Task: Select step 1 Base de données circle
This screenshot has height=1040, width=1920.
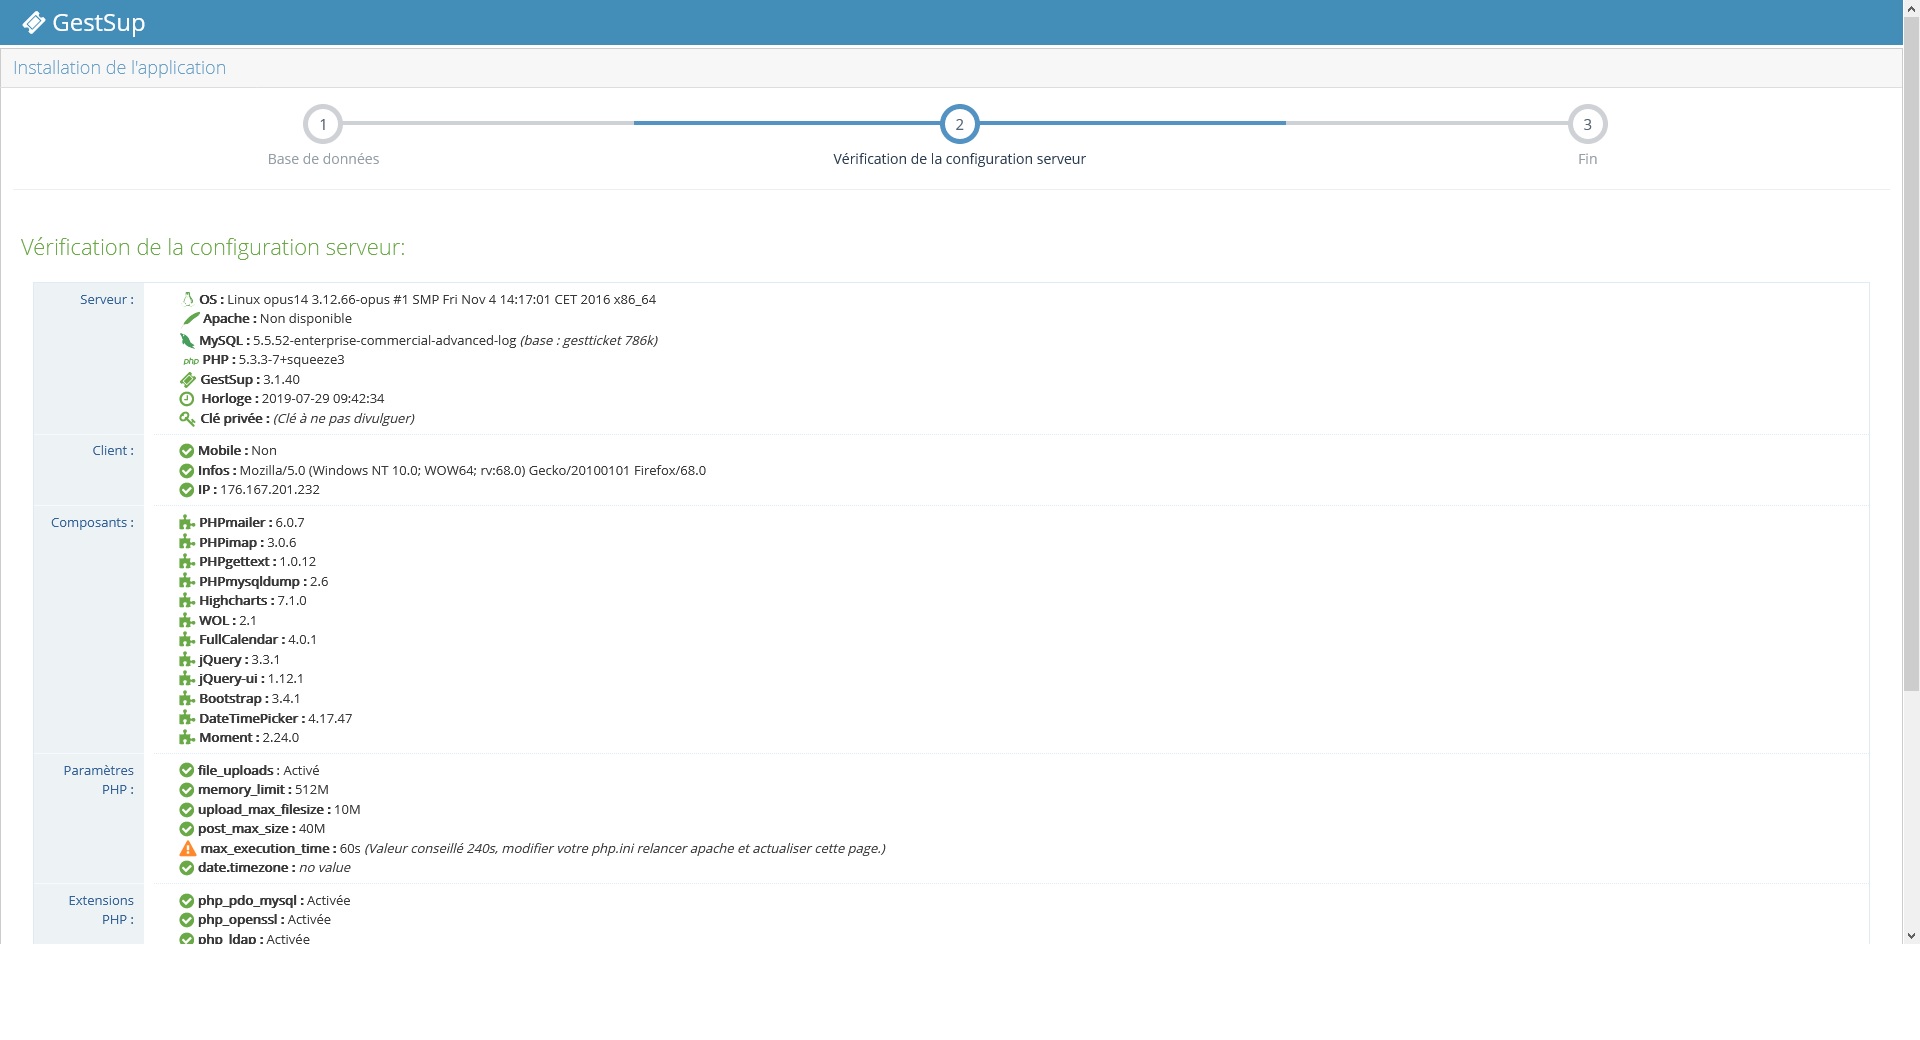Action: [x=323, y=125]
